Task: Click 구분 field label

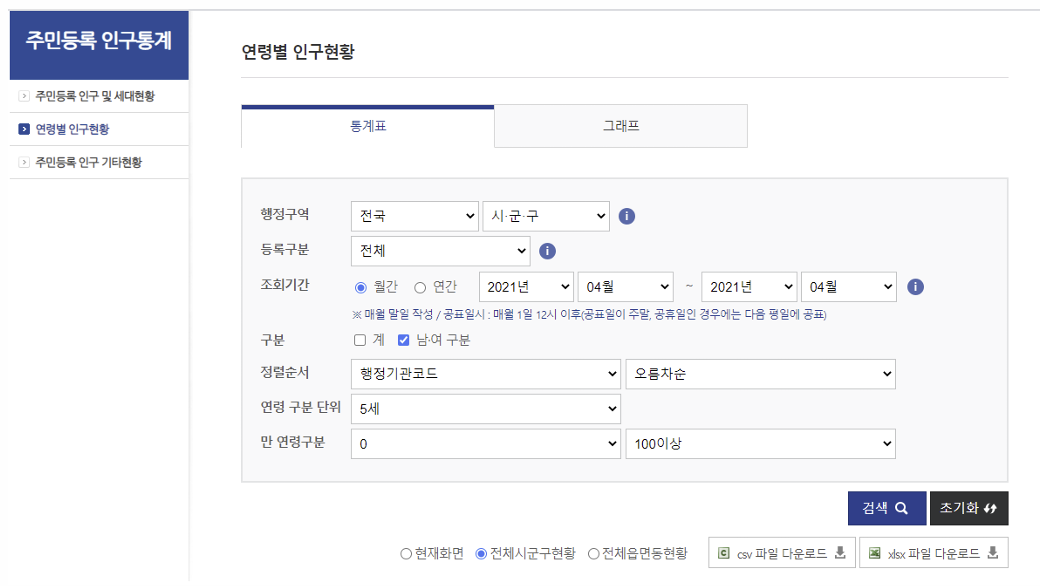Action: click(273, 340)
